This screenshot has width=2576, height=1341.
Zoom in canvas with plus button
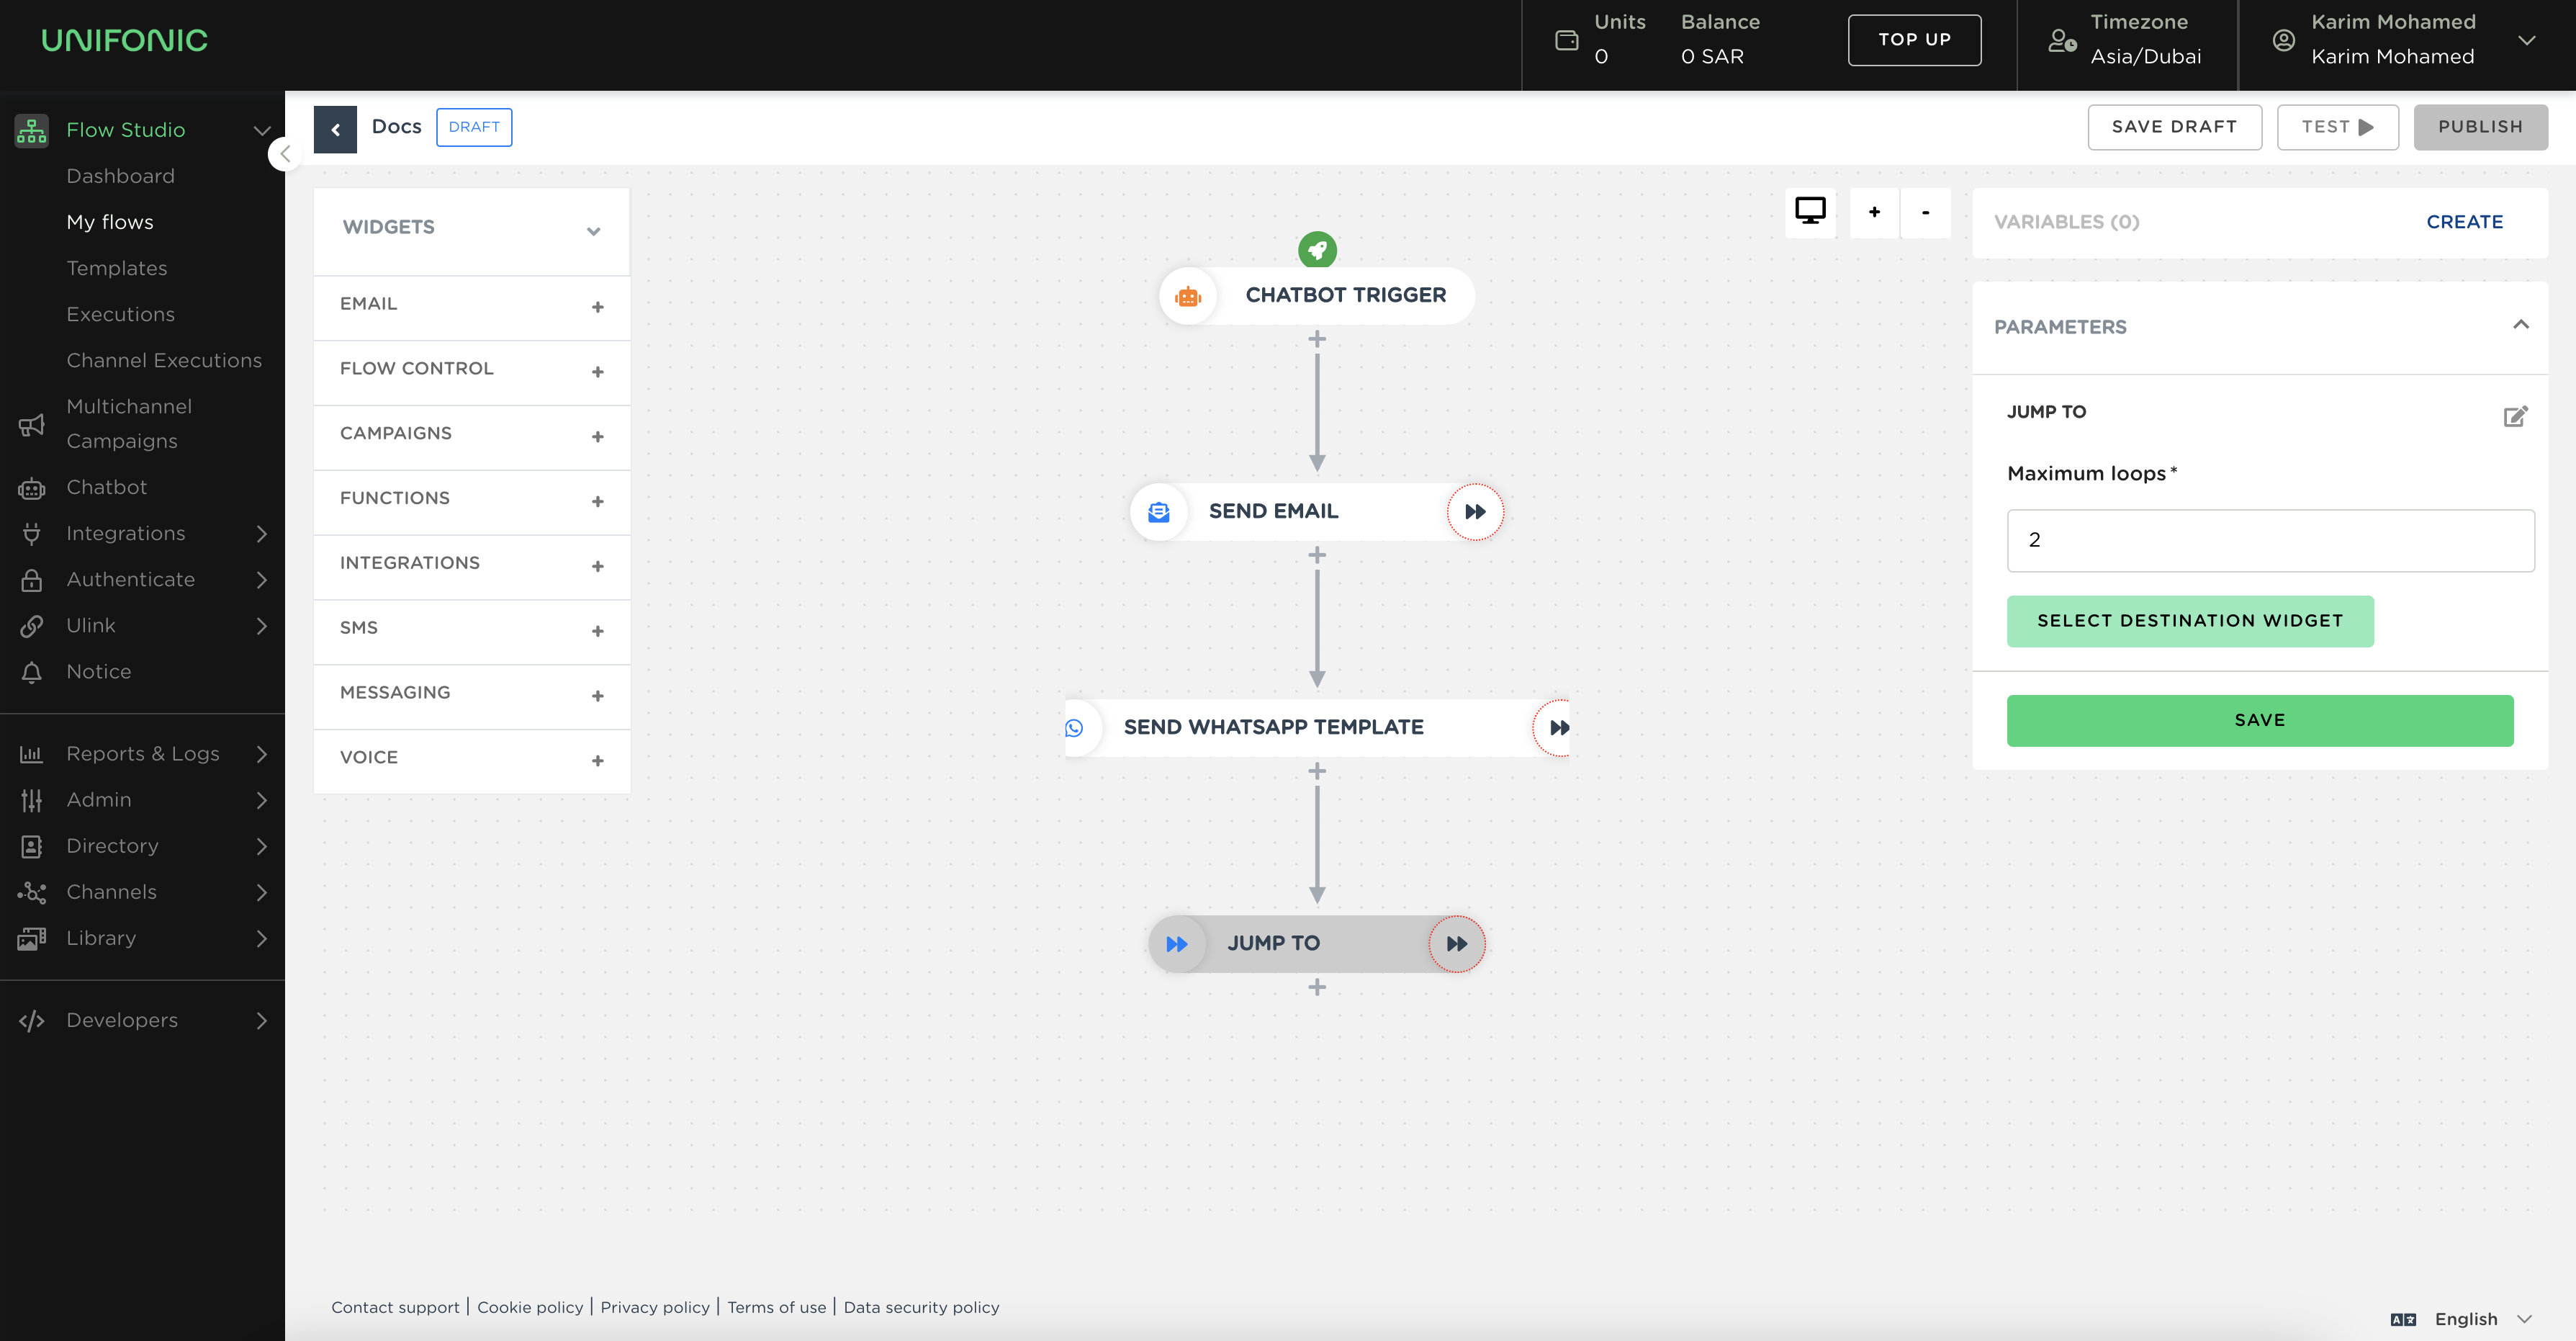(x=1874, y=212)
